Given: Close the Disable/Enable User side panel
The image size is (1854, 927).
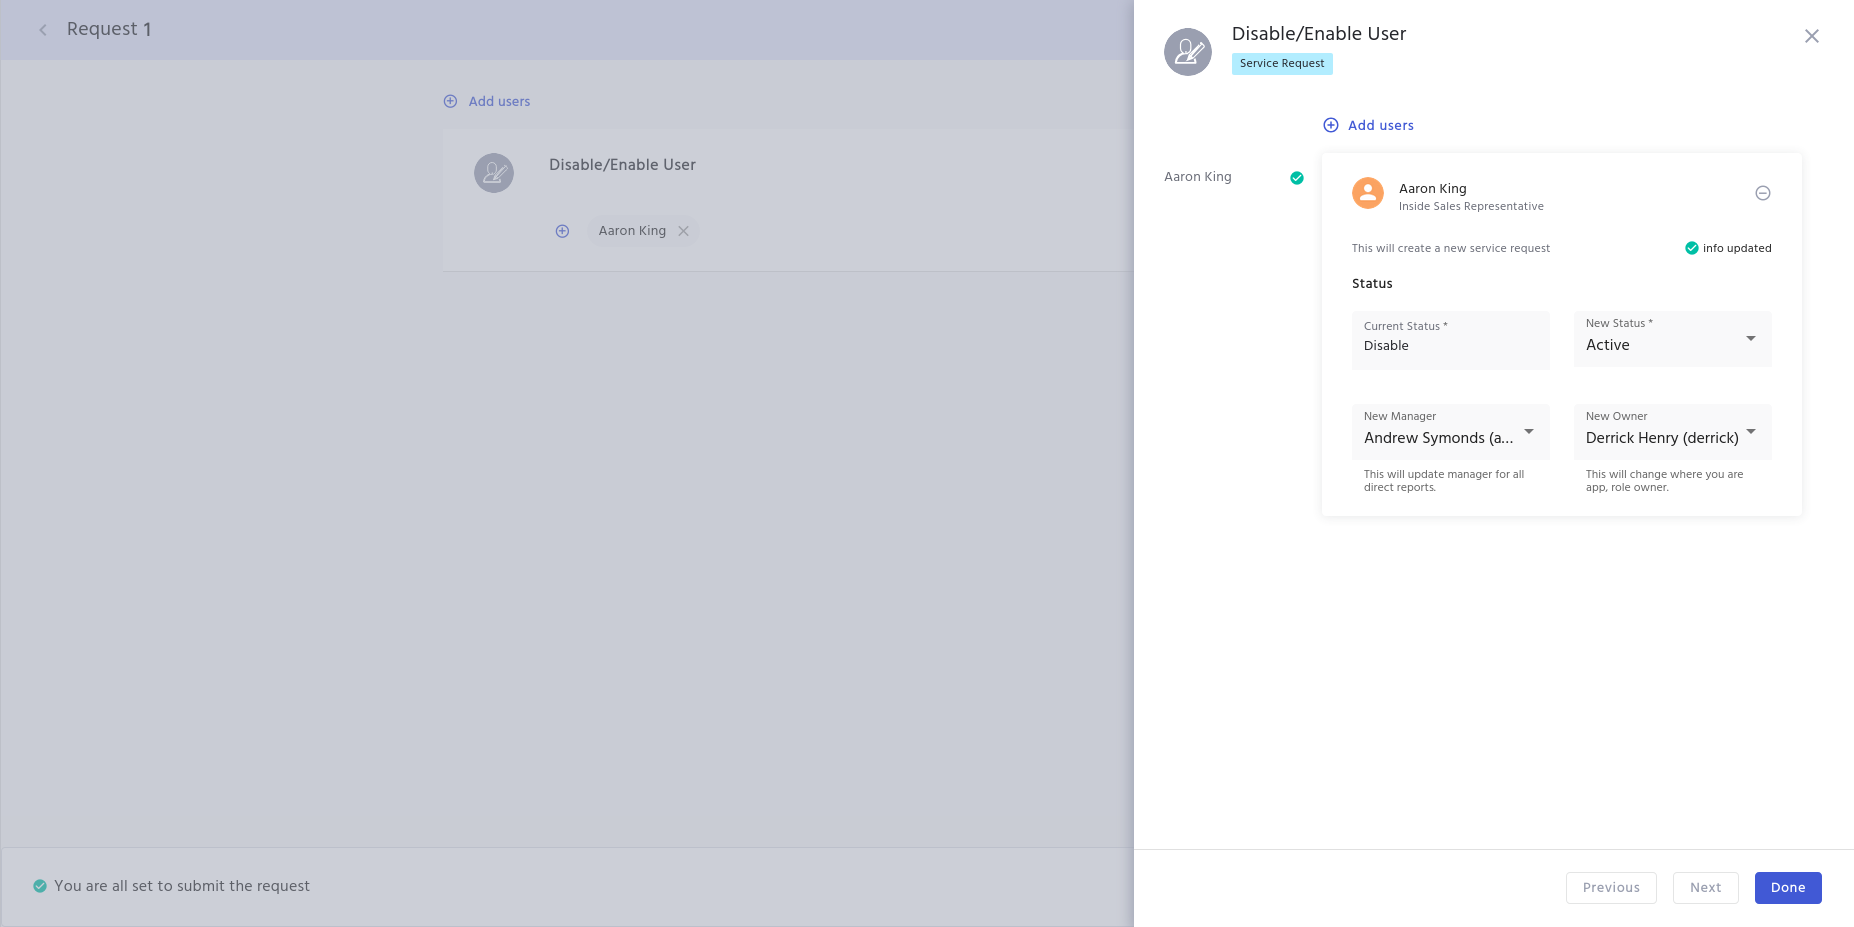Looking at the screenshot, I should 1811,36.
